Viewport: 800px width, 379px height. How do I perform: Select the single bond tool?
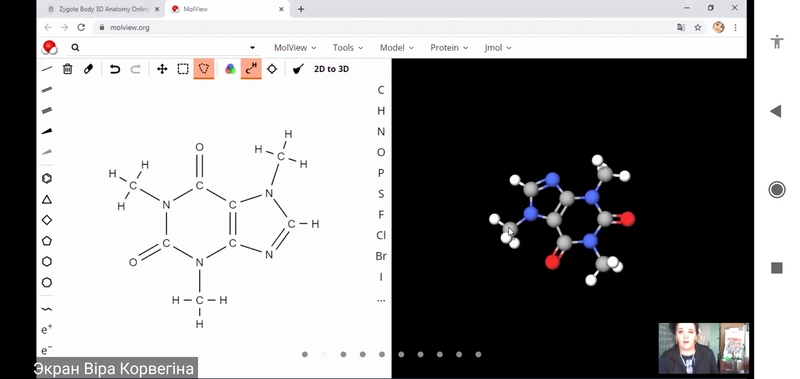click(x=47, y=68)
